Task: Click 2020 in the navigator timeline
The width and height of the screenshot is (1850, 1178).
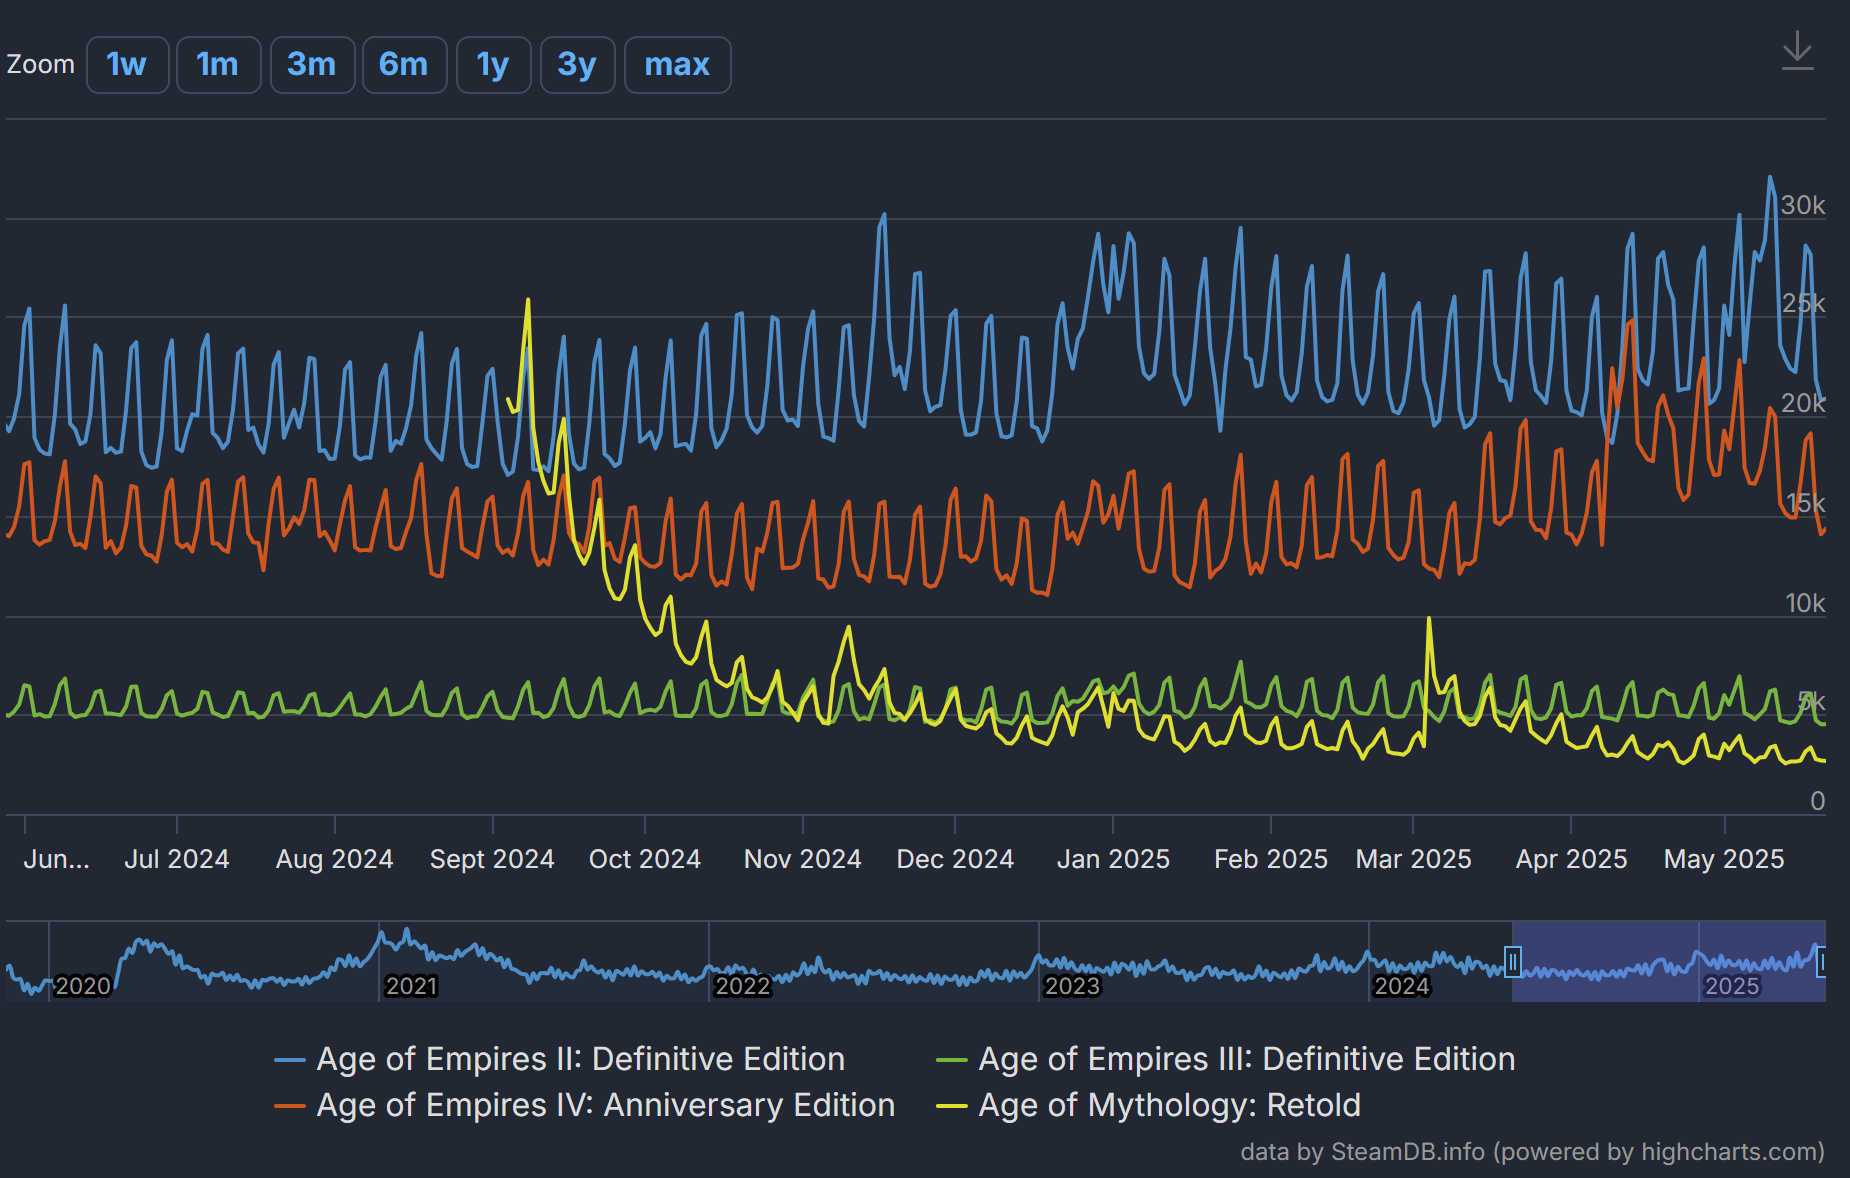Action: (x=82, y=986)
